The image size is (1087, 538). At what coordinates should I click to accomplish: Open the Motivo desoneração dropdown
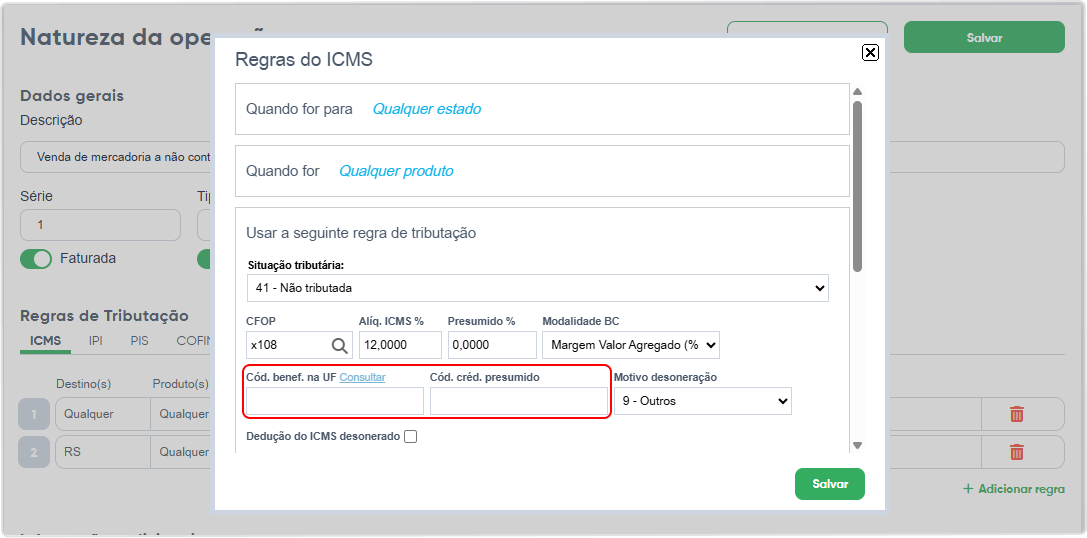(x=703, y=401)
